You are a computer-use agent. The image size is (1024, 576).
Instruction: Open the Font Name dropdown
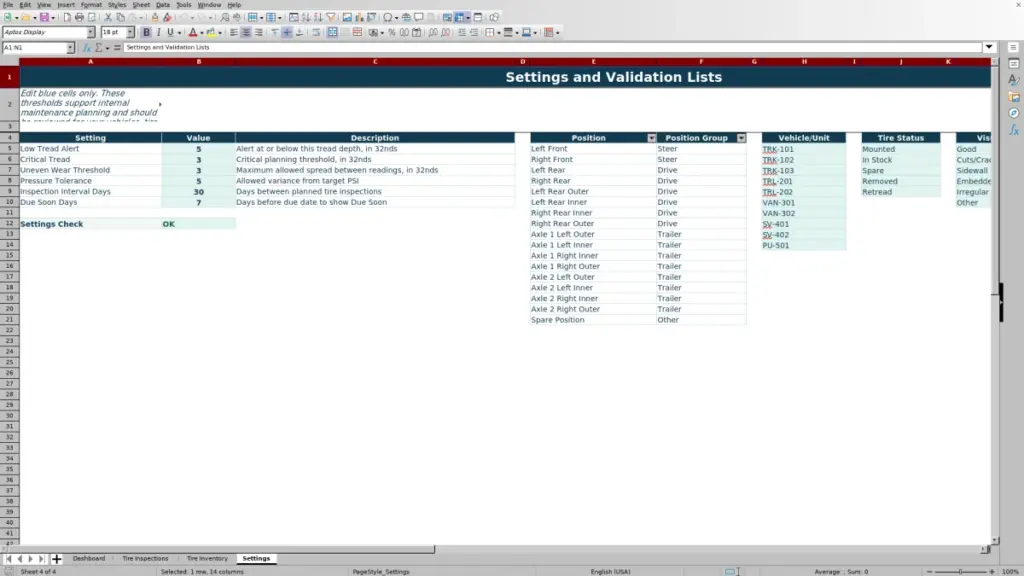tap(90, 32)
